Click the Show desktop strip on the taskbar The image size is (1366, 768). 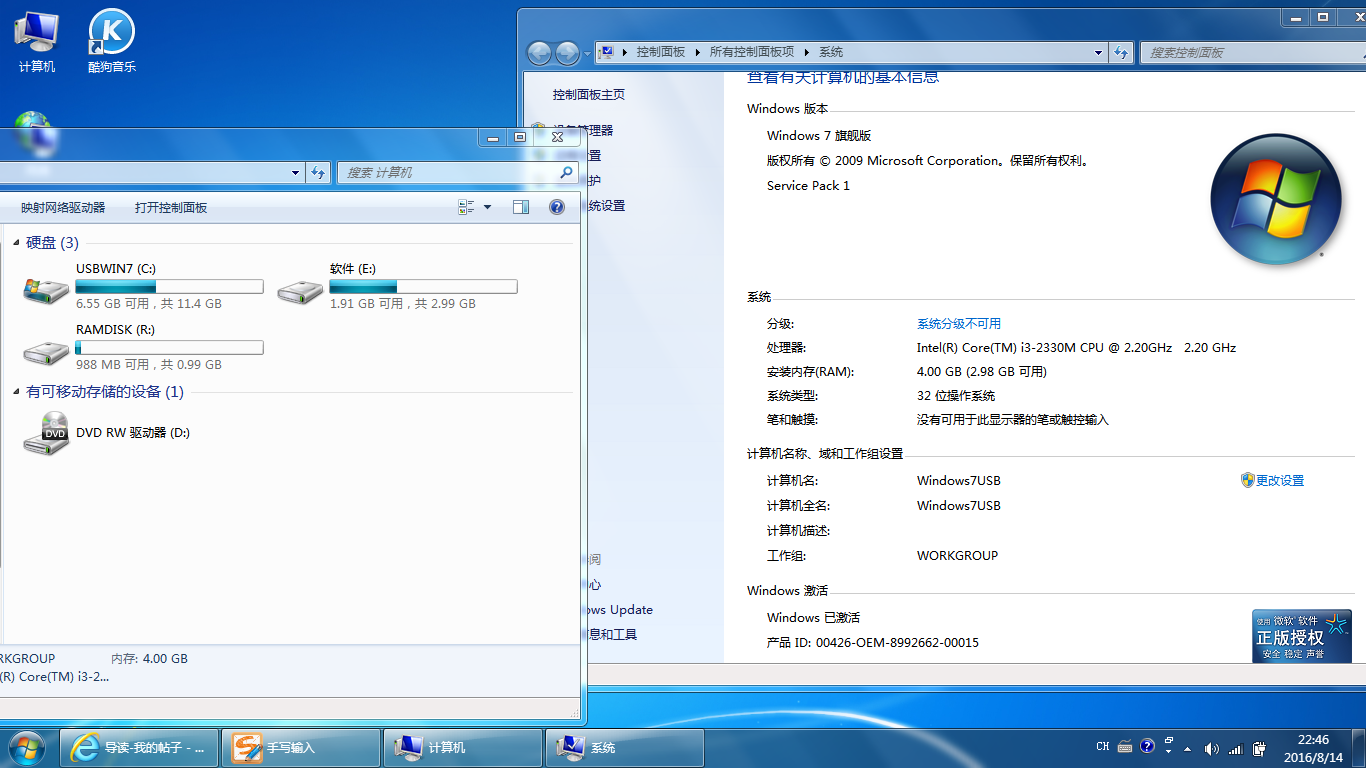[1359, 747]
